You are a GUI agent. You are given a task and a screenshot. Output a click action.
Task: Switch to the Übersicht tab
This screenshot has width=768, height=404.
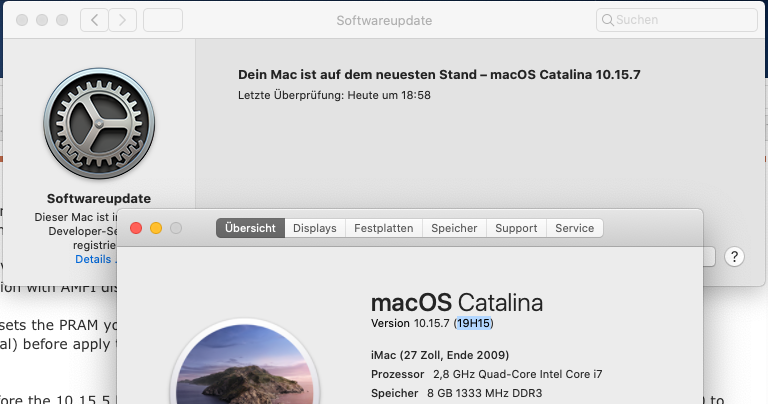click(x=250, y=228)
